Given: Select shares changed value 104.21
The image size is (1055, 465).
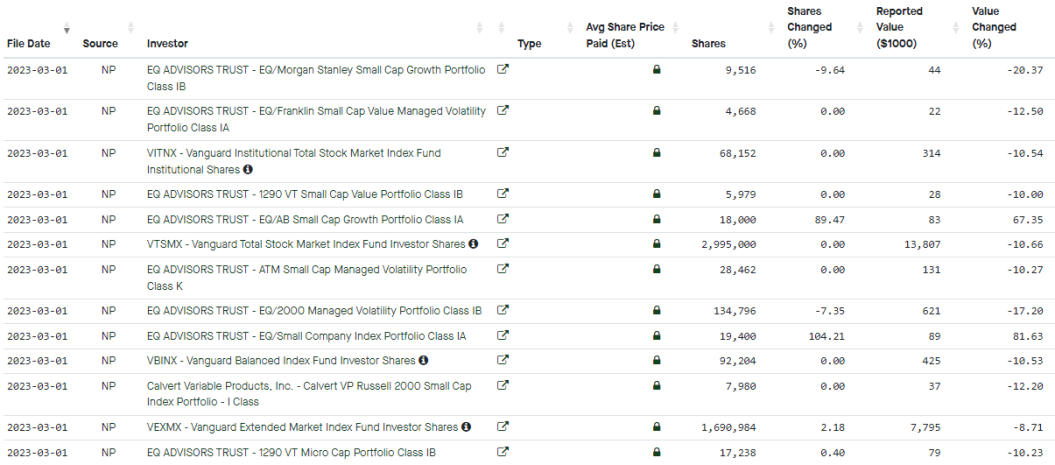Looking at the screenshot, I should pyautogui.click(x=826, y=336).
